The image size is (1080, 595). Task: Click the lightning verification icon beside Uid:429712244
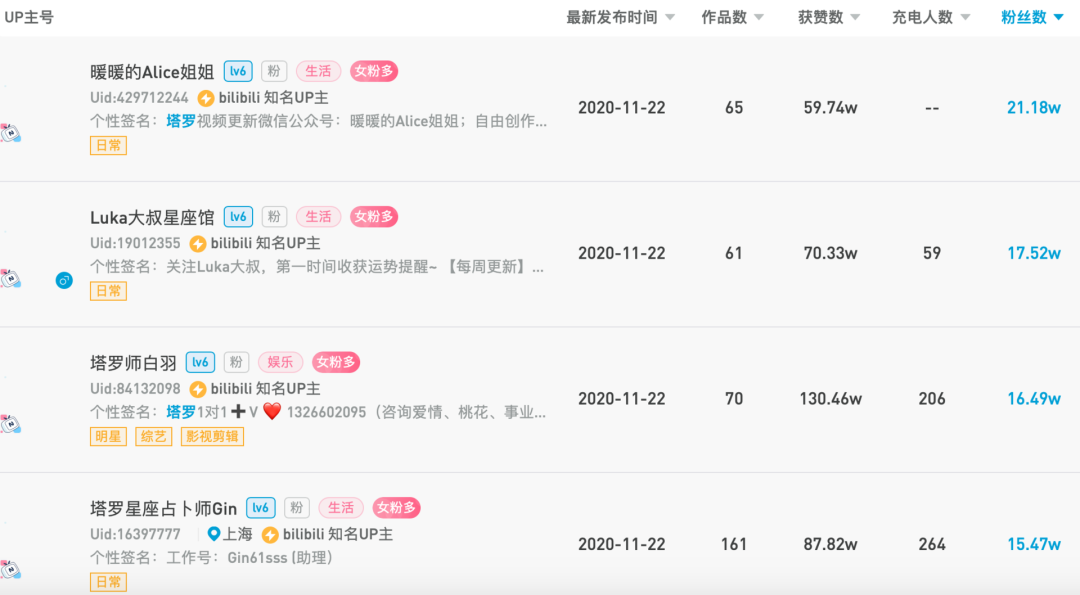pyautogui.click(x=206, y=98)
